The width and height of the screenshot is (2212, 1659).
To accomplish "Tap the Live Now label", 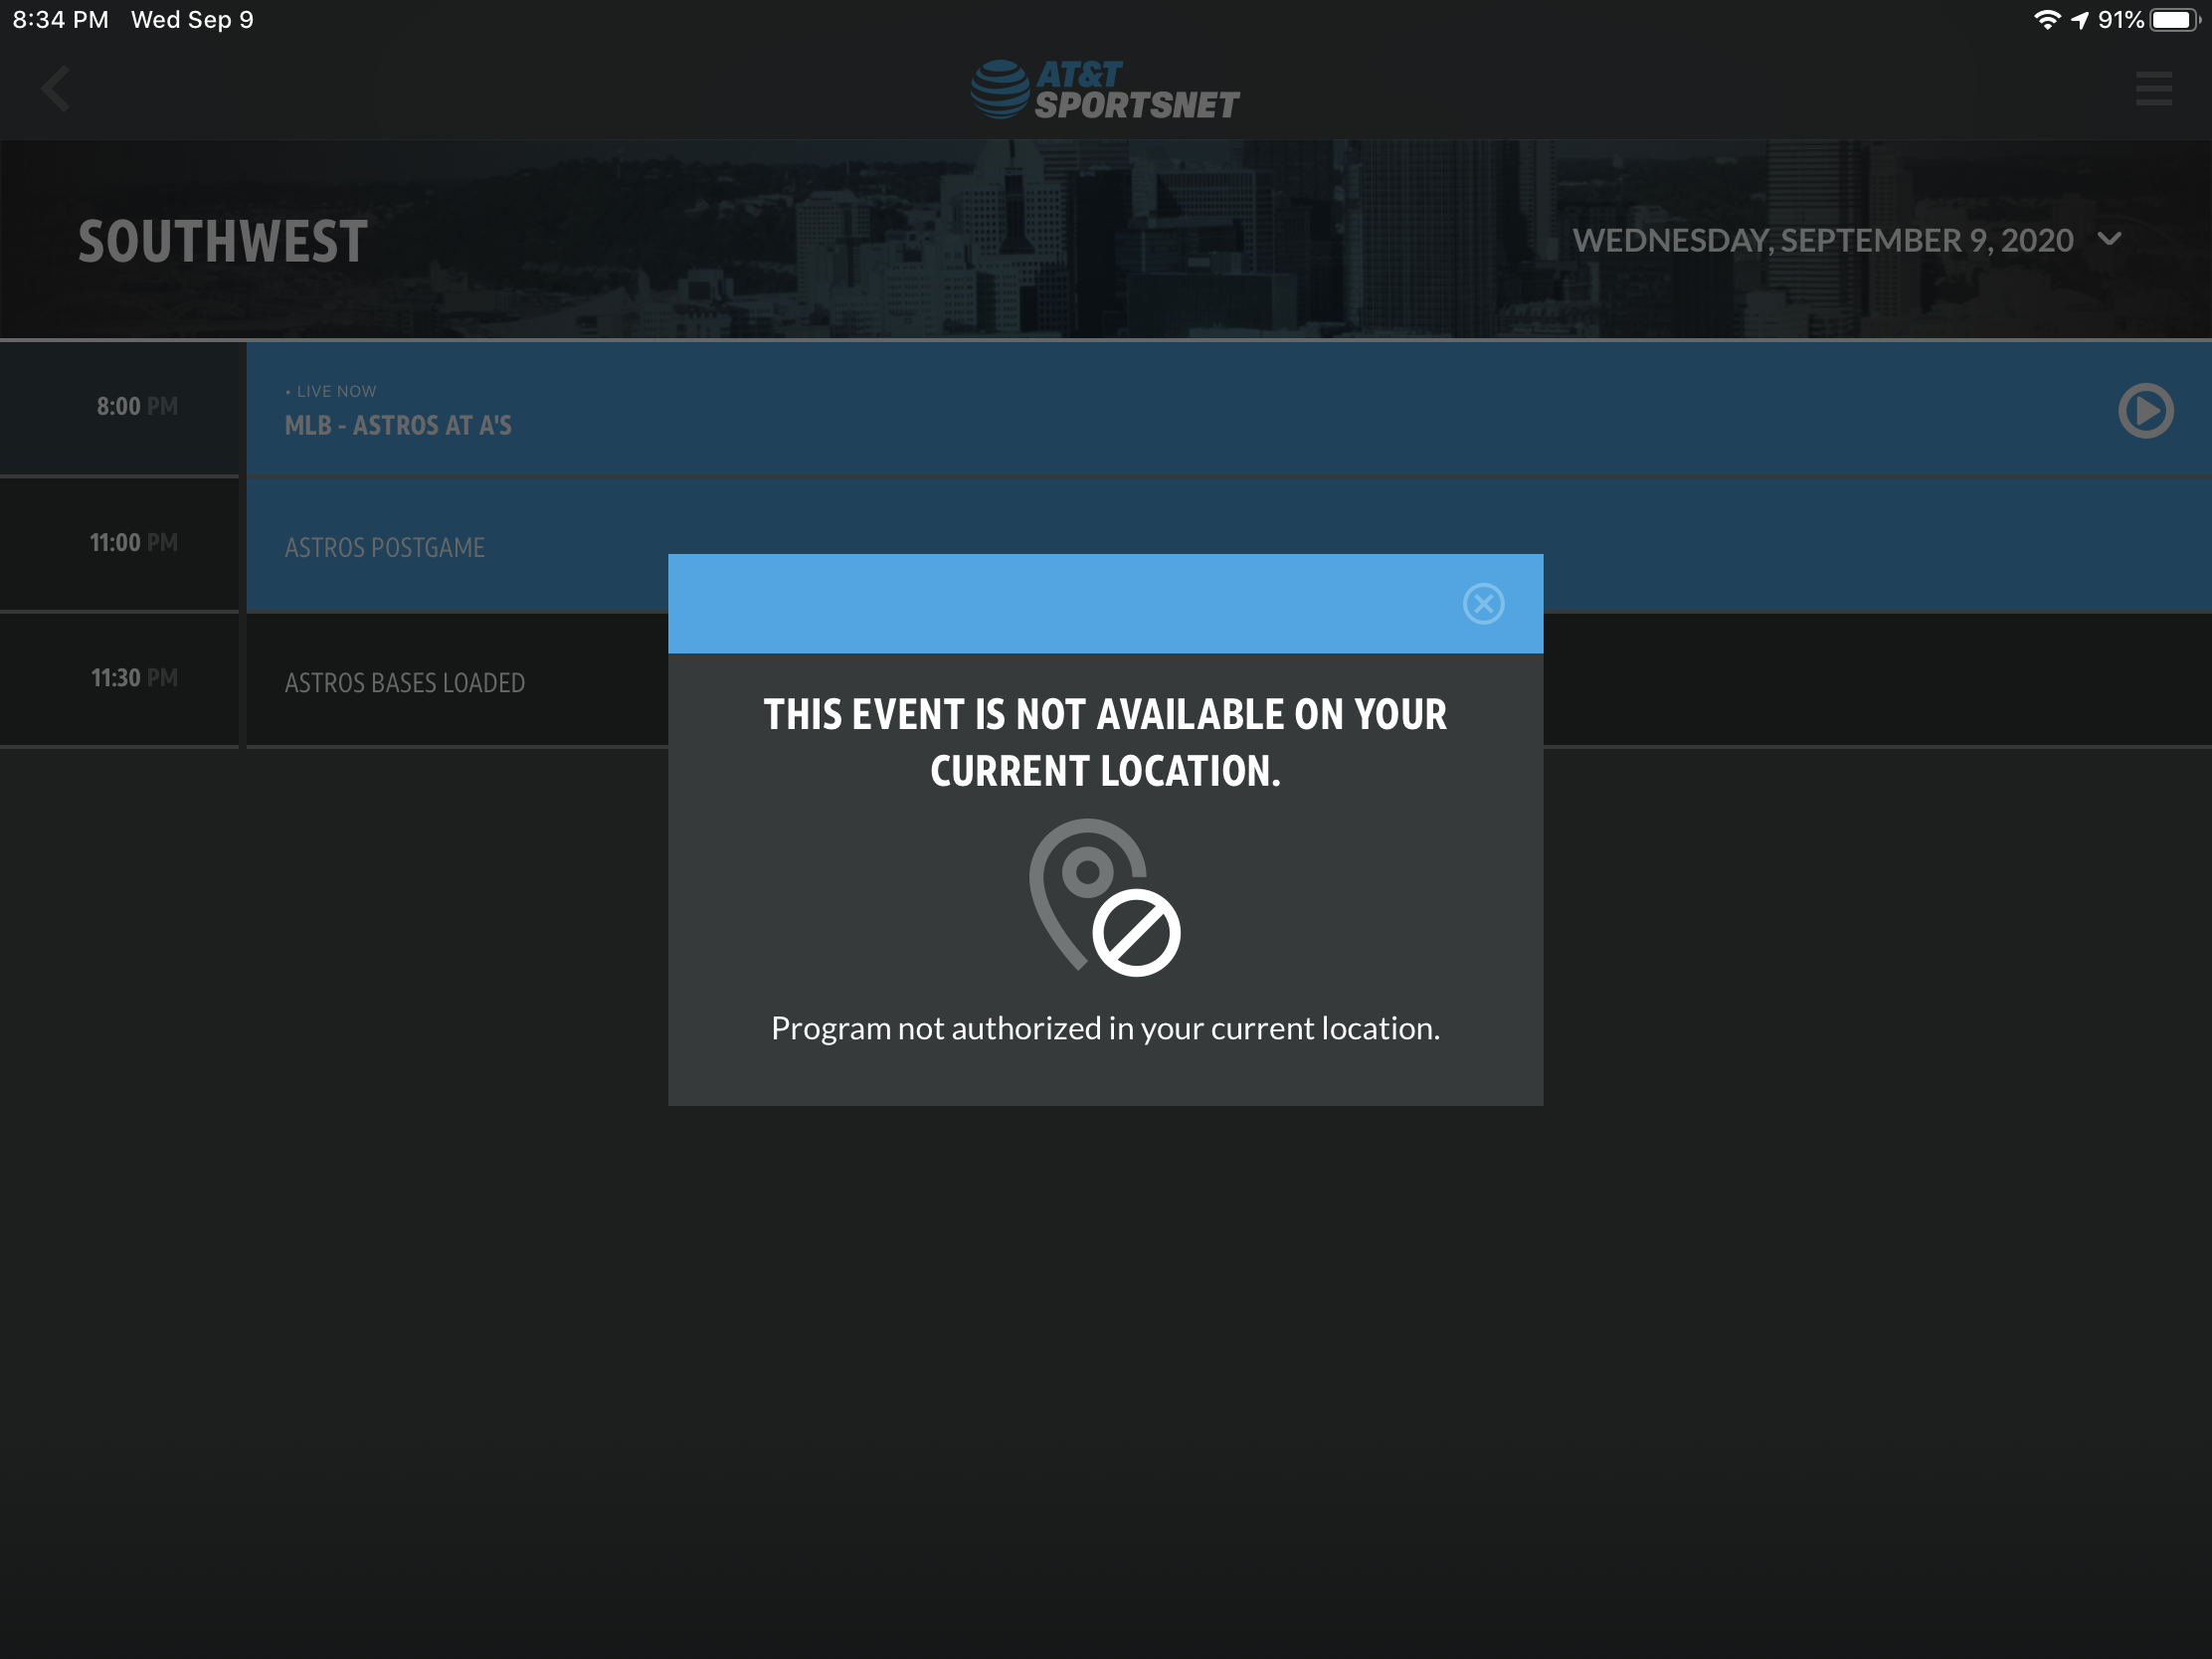I will pyautogui.click(x=335, y=391).
